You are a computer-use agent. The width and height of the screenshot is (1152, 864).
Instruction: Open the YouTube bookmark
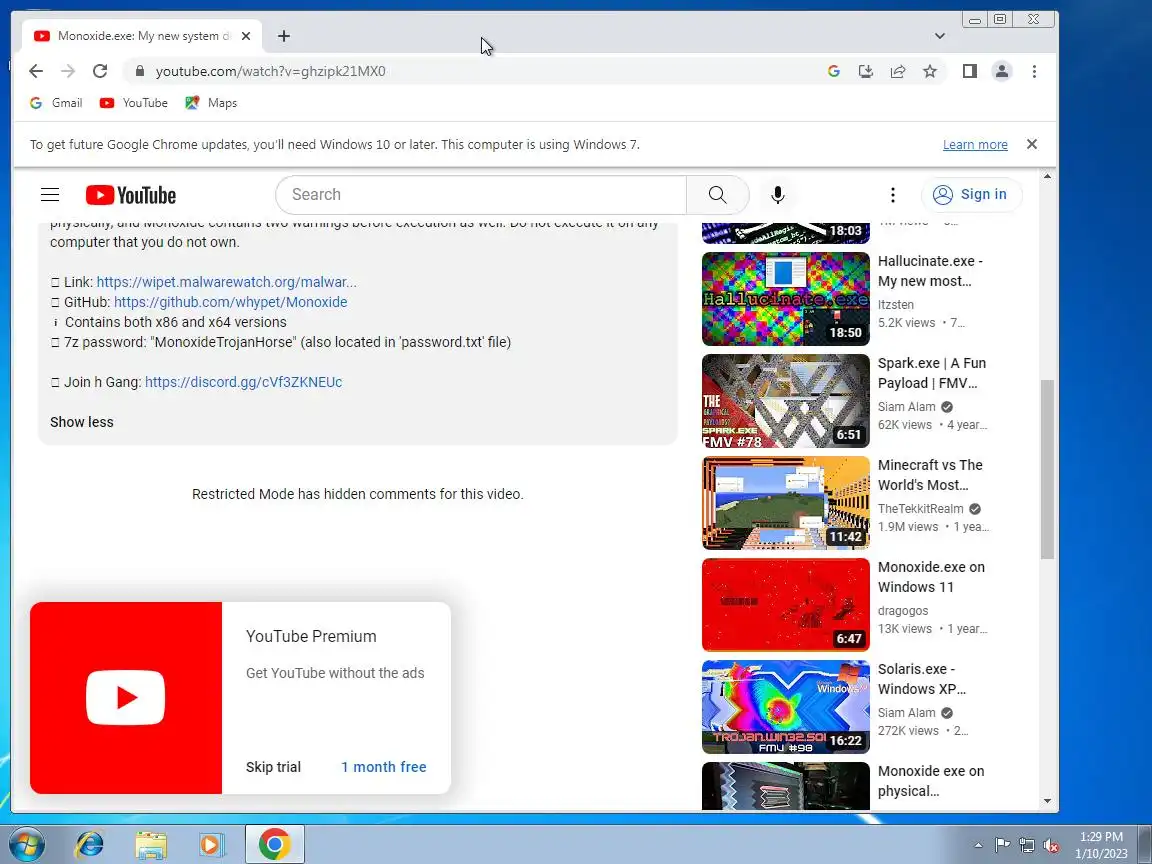point(134,103)
